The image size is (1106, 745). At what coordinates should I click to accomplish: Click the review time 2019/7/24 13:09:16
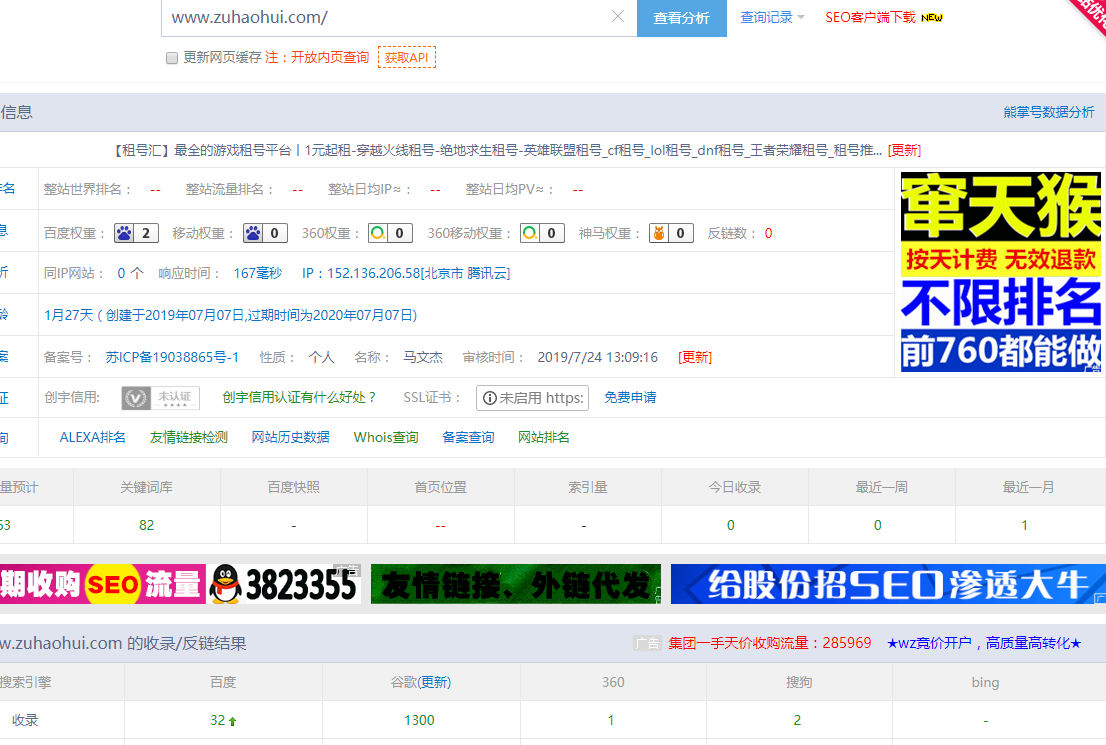(597, 357)
